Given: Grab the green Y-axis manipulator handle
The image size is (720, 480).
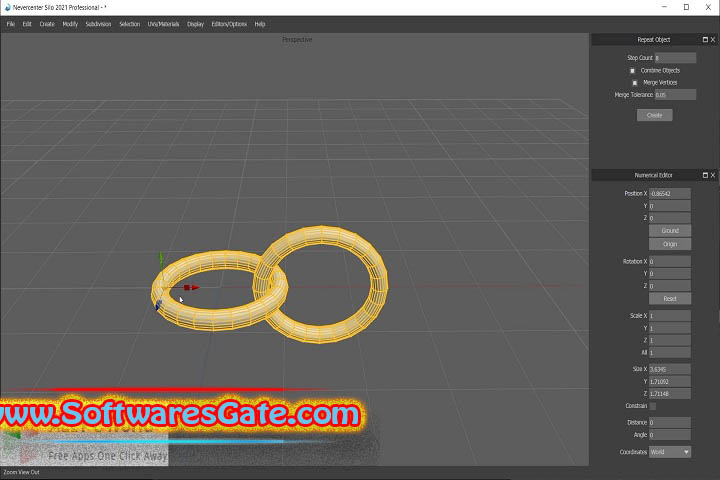Looking at the screenshot, I should pyautogui.click(x=162, y=258).
